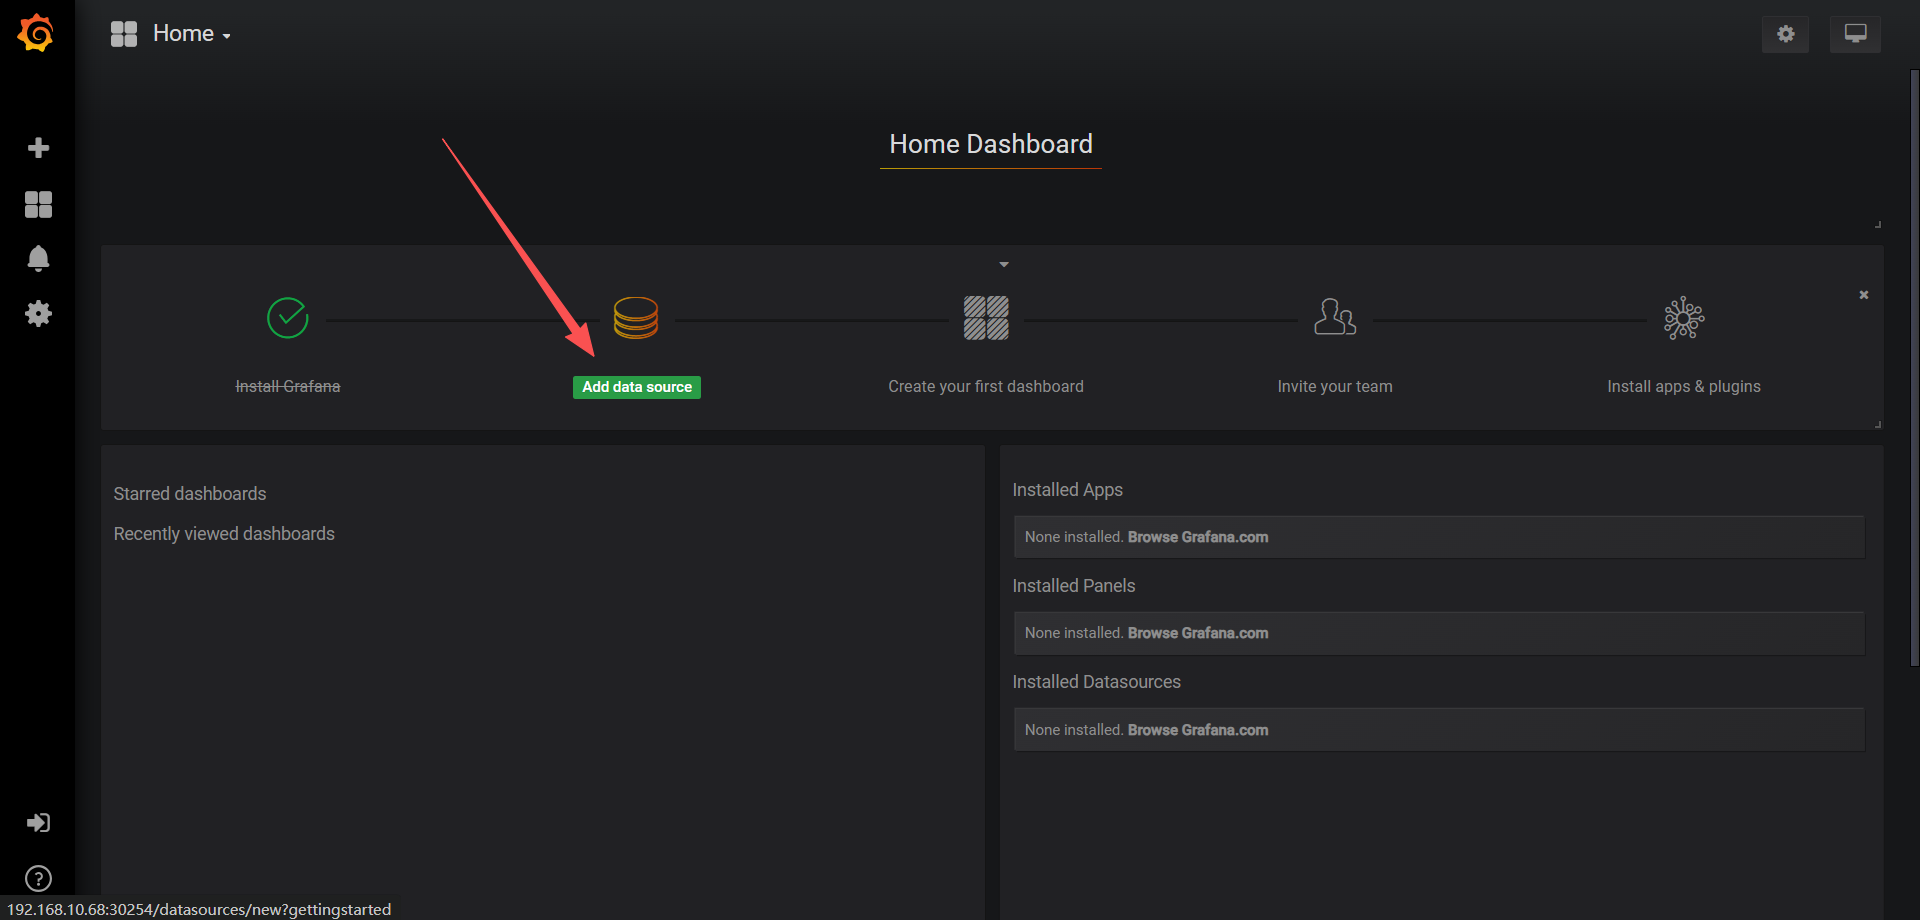This screenshot has width=1920, height=920.
Task: Click the Install Grafana completed step
Action: pos(288,387)
